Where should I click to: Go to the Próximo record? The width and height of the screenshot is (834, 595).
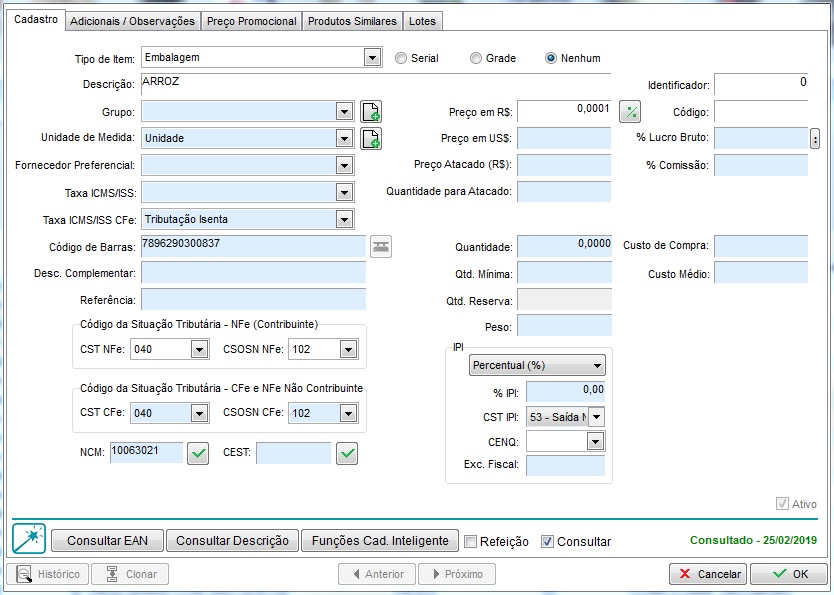tap(457, 574)
